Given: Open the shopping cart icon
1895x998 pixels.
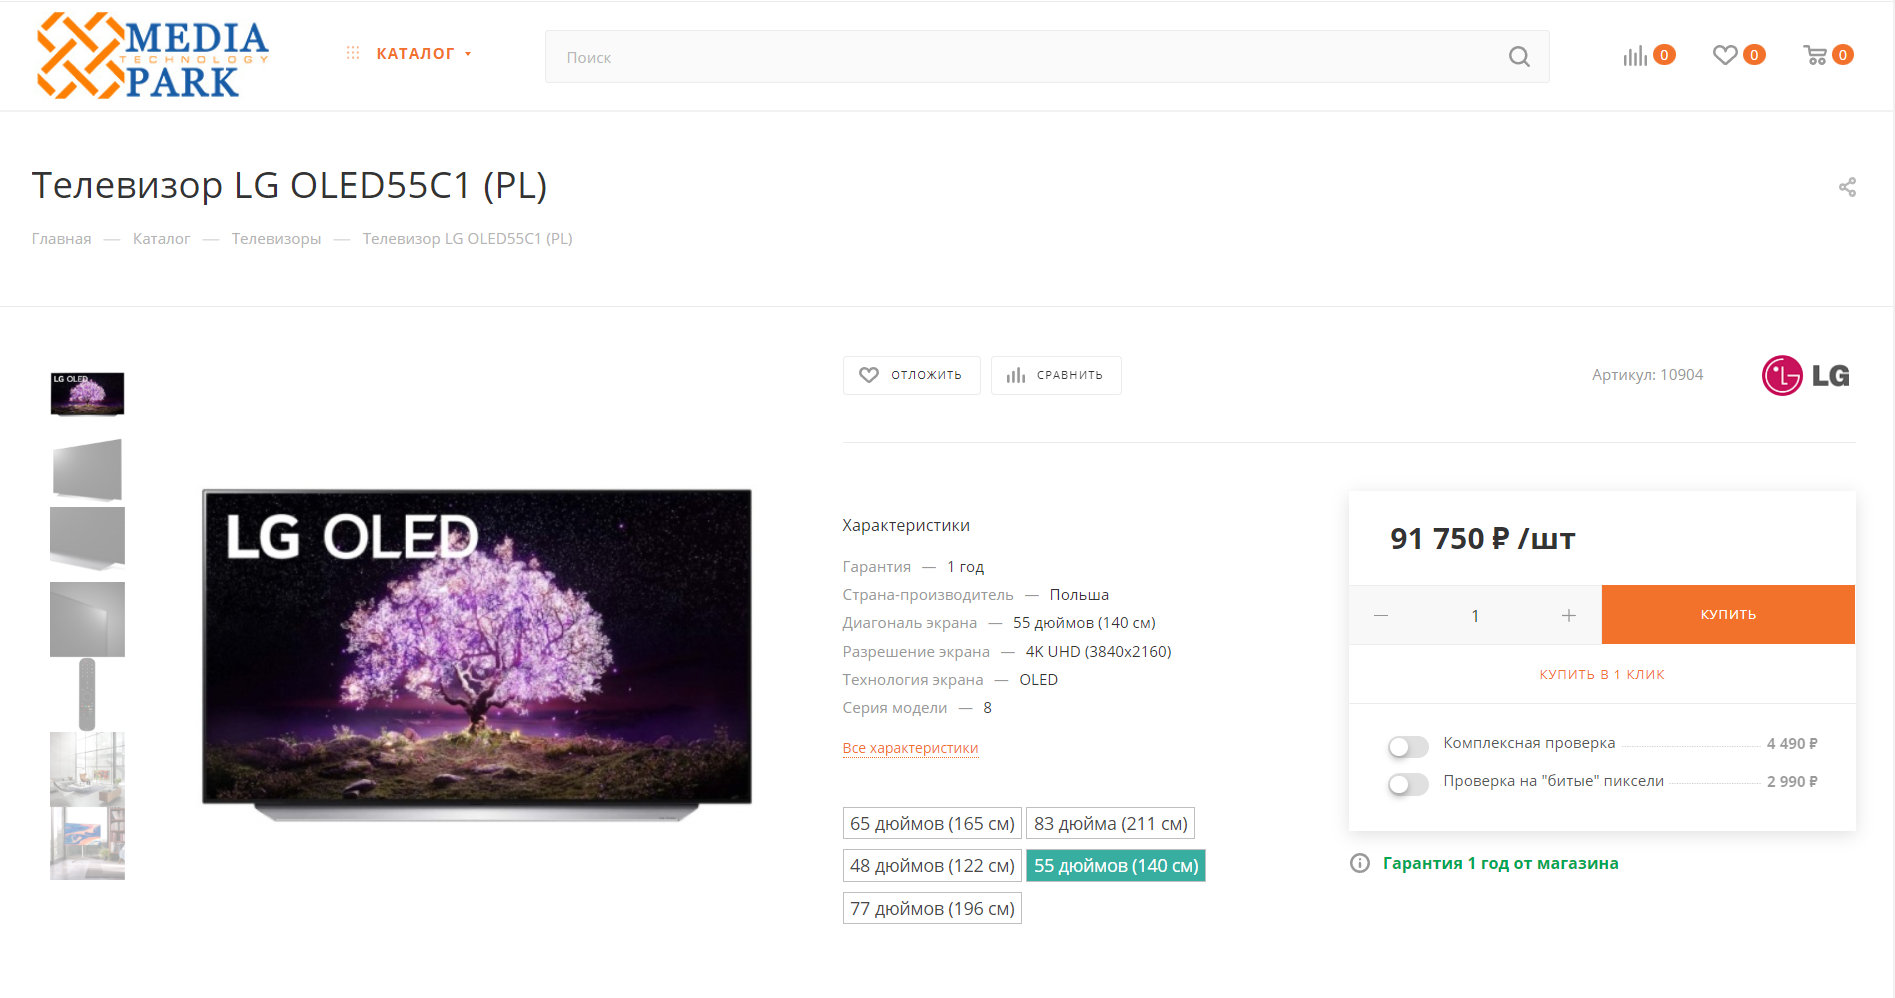Looking at the screenshot, I should click(x=1815, y=55).
